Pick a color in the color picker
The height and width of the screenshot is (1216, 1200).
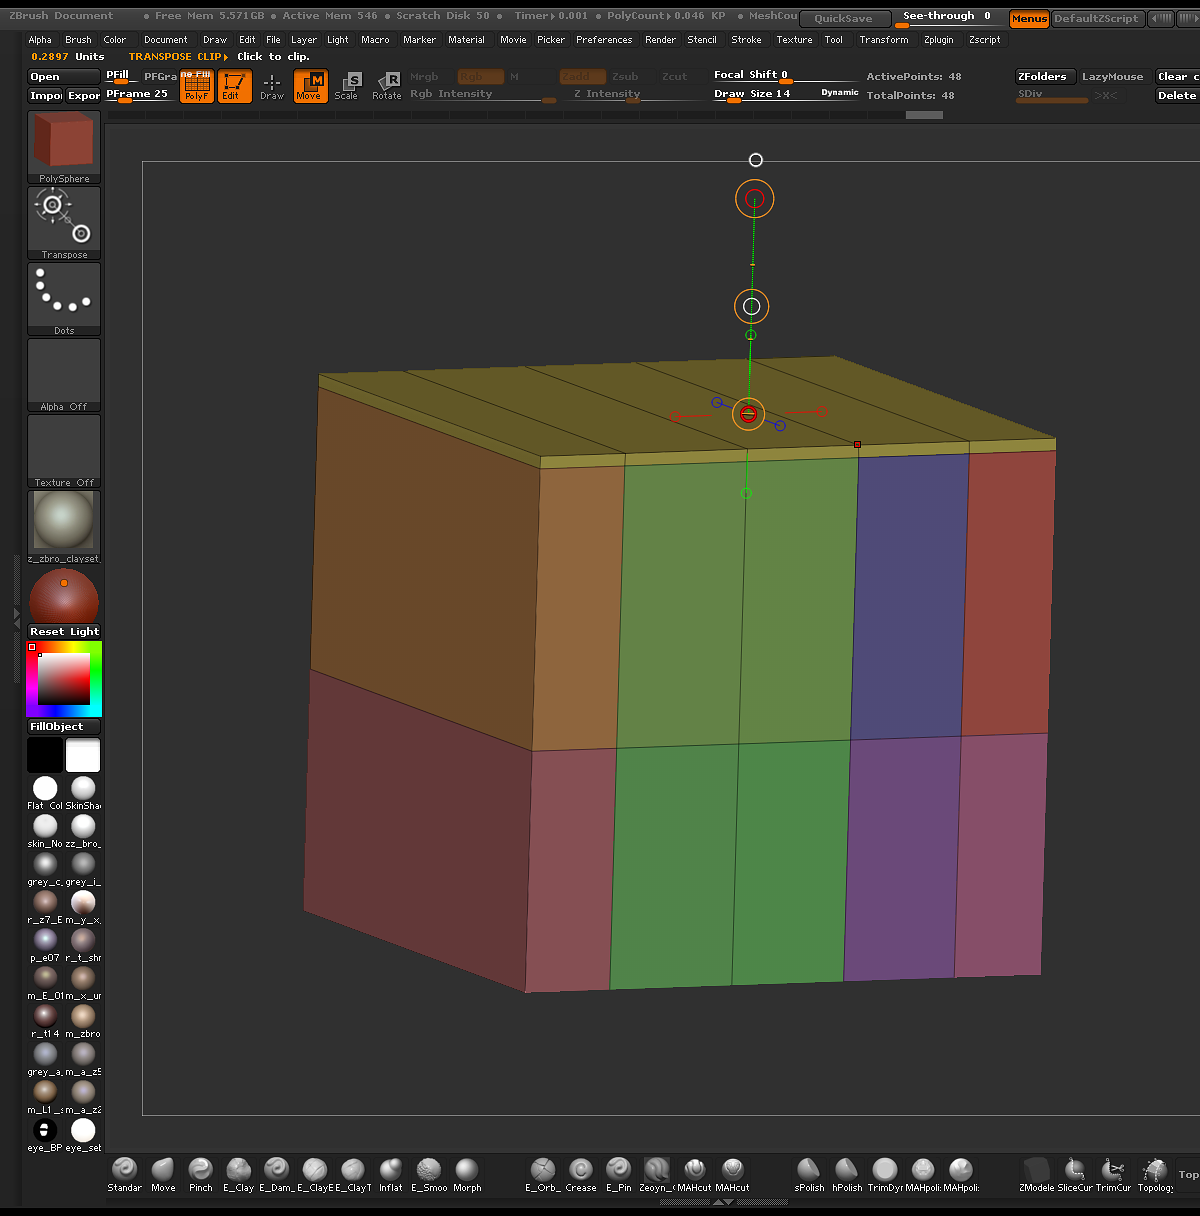(x=64, y=679)
